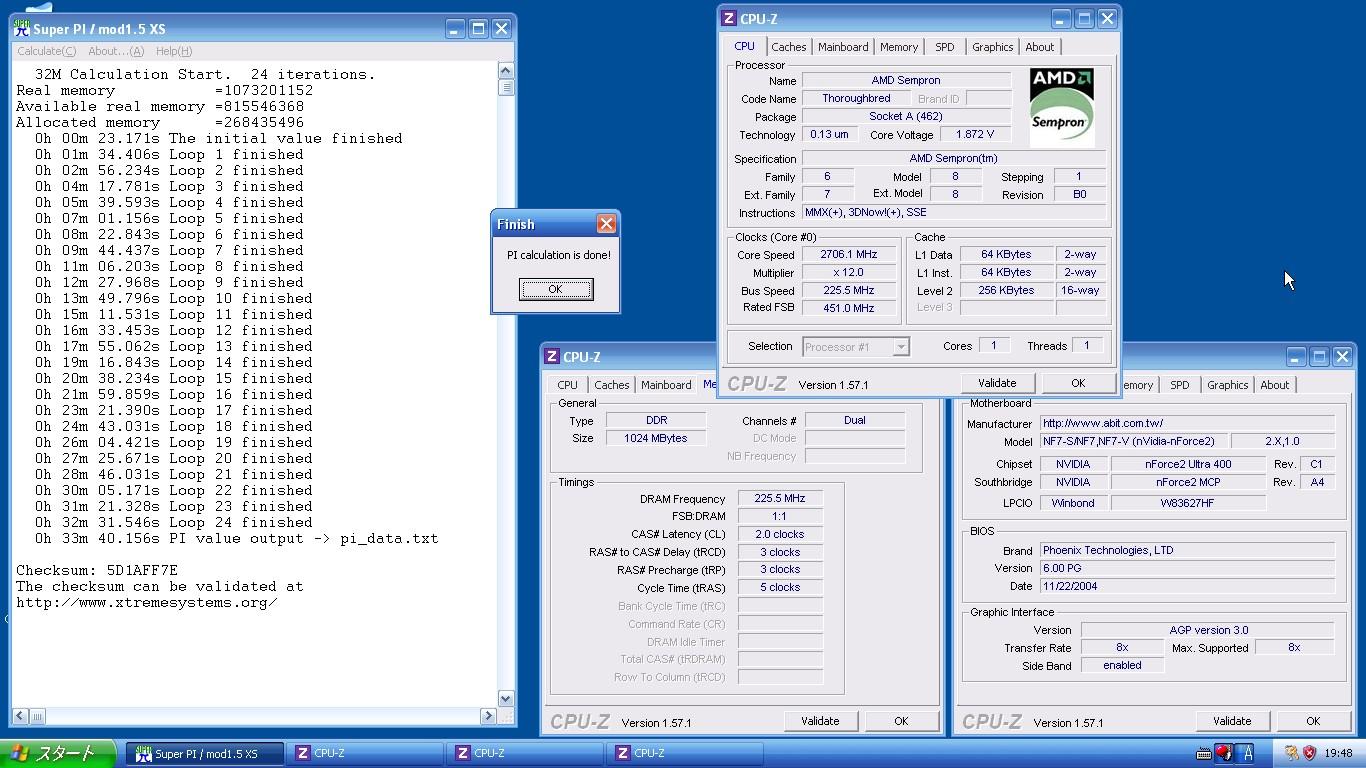Open the About menu in Super PI
The height and width of the screenshot is (768, 1366).
[x=116, y=51]
